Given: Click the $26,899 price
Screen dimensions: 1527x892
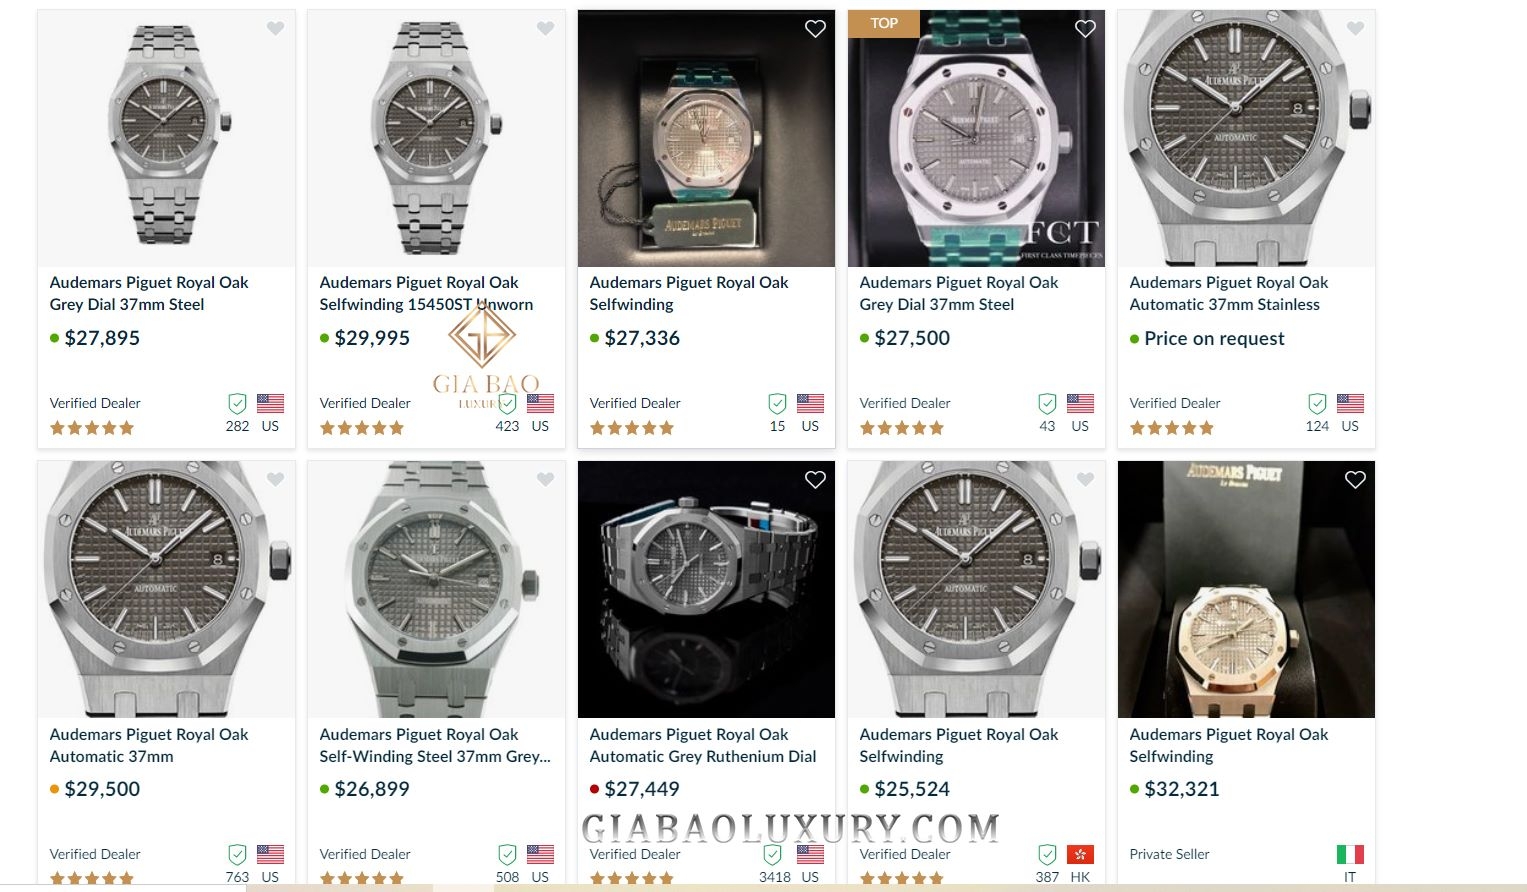Looking at the screenshot, I should (x=371, y=789).
